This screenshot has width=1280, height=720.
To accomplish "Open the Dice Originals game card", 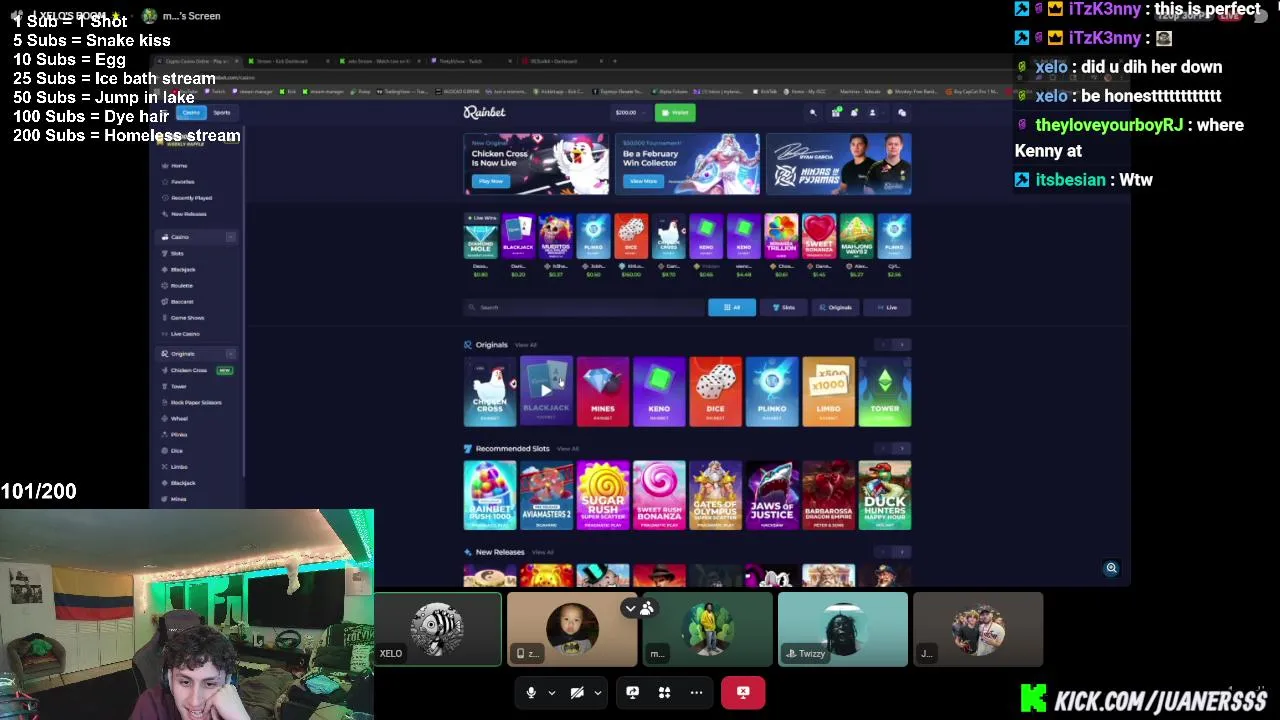I will (x=715, y=392).
